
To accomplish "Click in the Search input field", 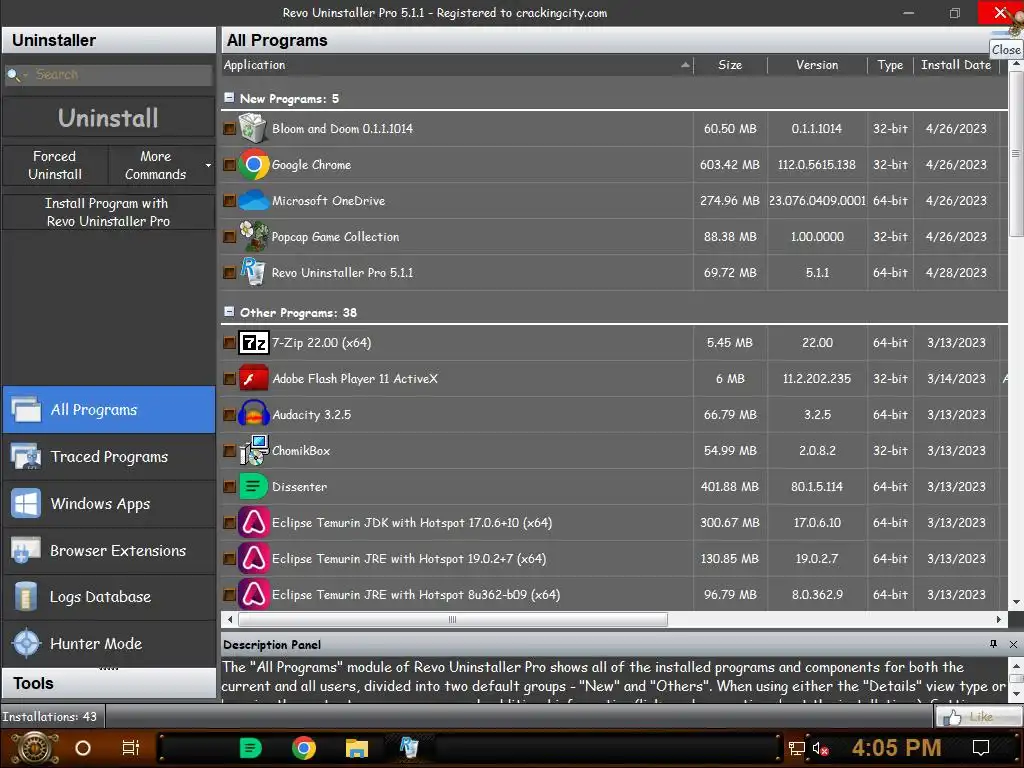I will coord(122,75).
